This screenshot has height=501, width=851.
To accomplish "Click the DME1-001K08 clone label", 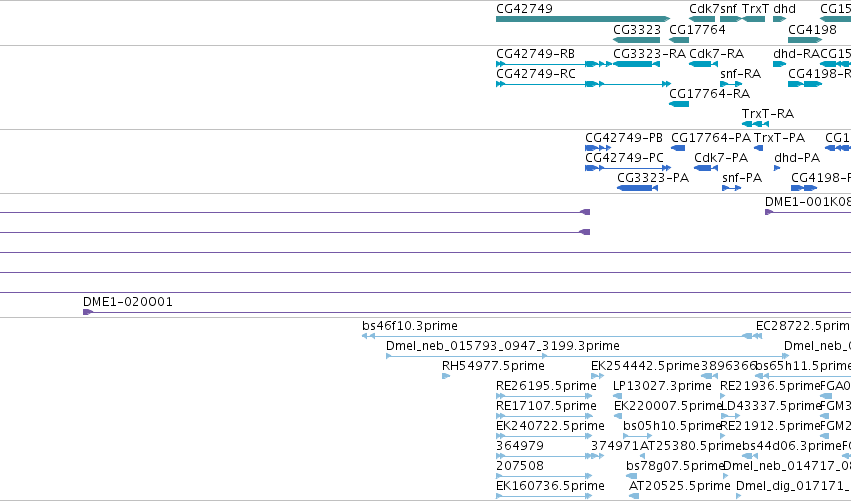I will 808,202.
